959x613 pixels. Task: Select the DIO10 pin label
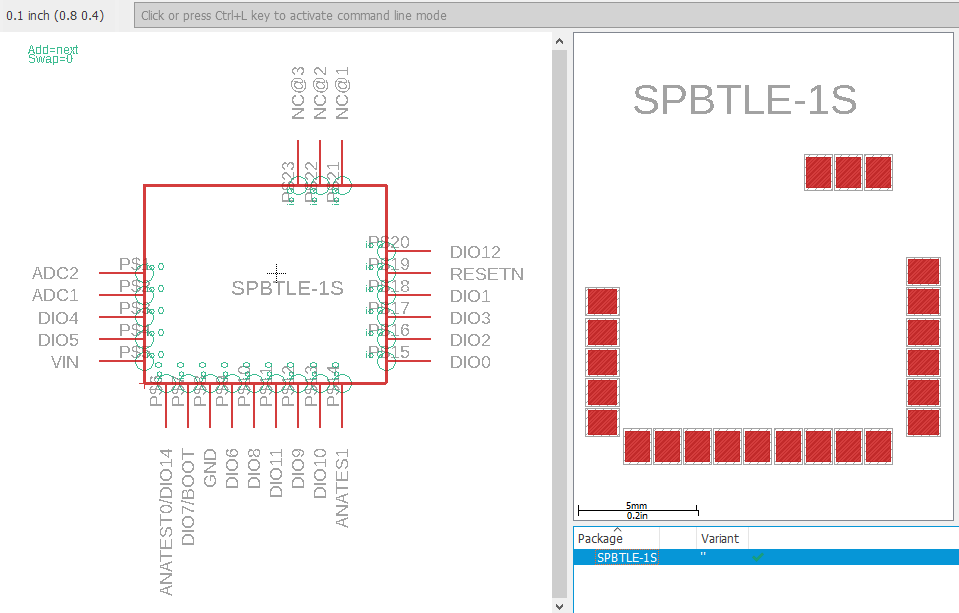320,474
